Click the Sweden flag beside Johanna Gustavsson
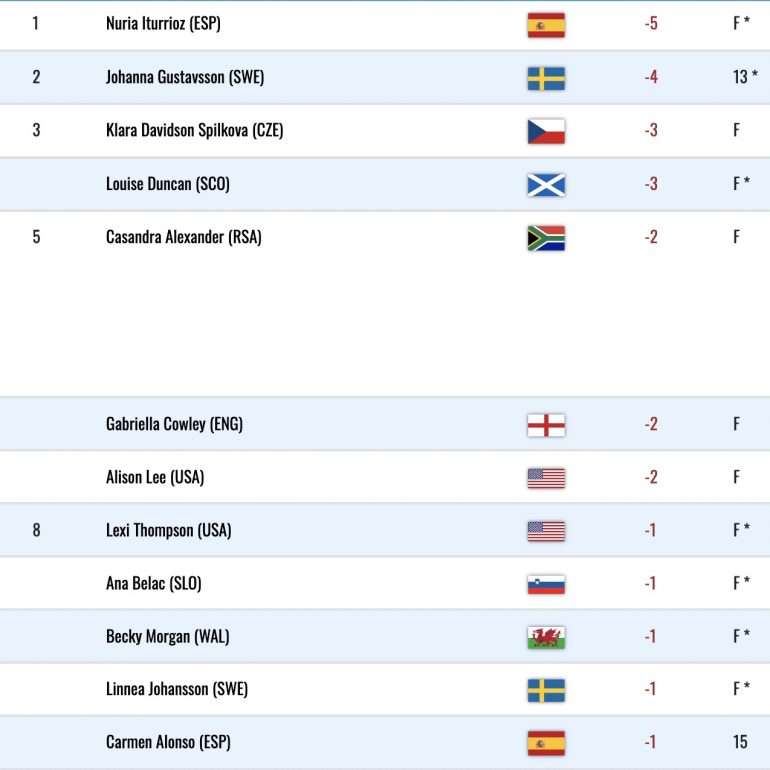The width and height of the screenshot is (770, 770). [x=546, y=79]
